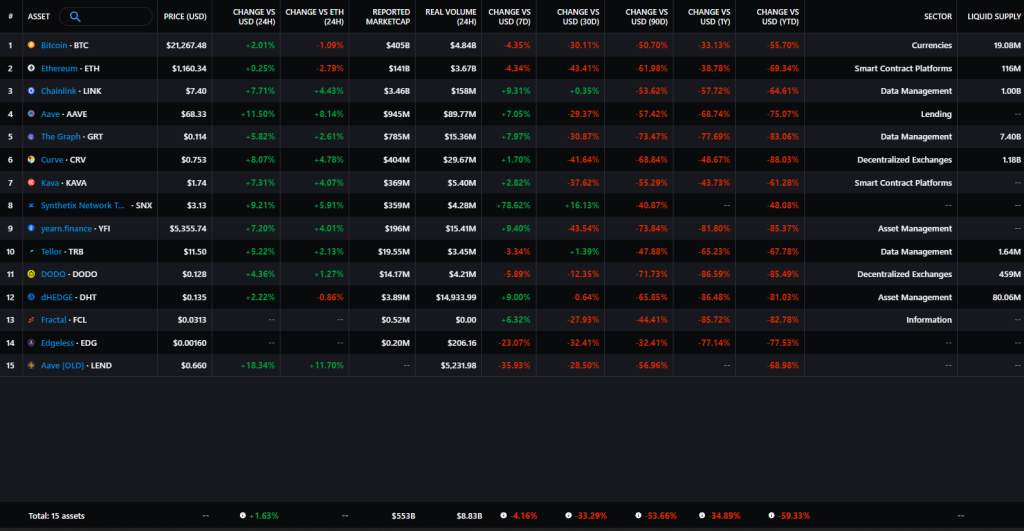Open the Synthetix Network asset link
Image resolution: width=1024 pixels, height=531 pixels.
82,205
